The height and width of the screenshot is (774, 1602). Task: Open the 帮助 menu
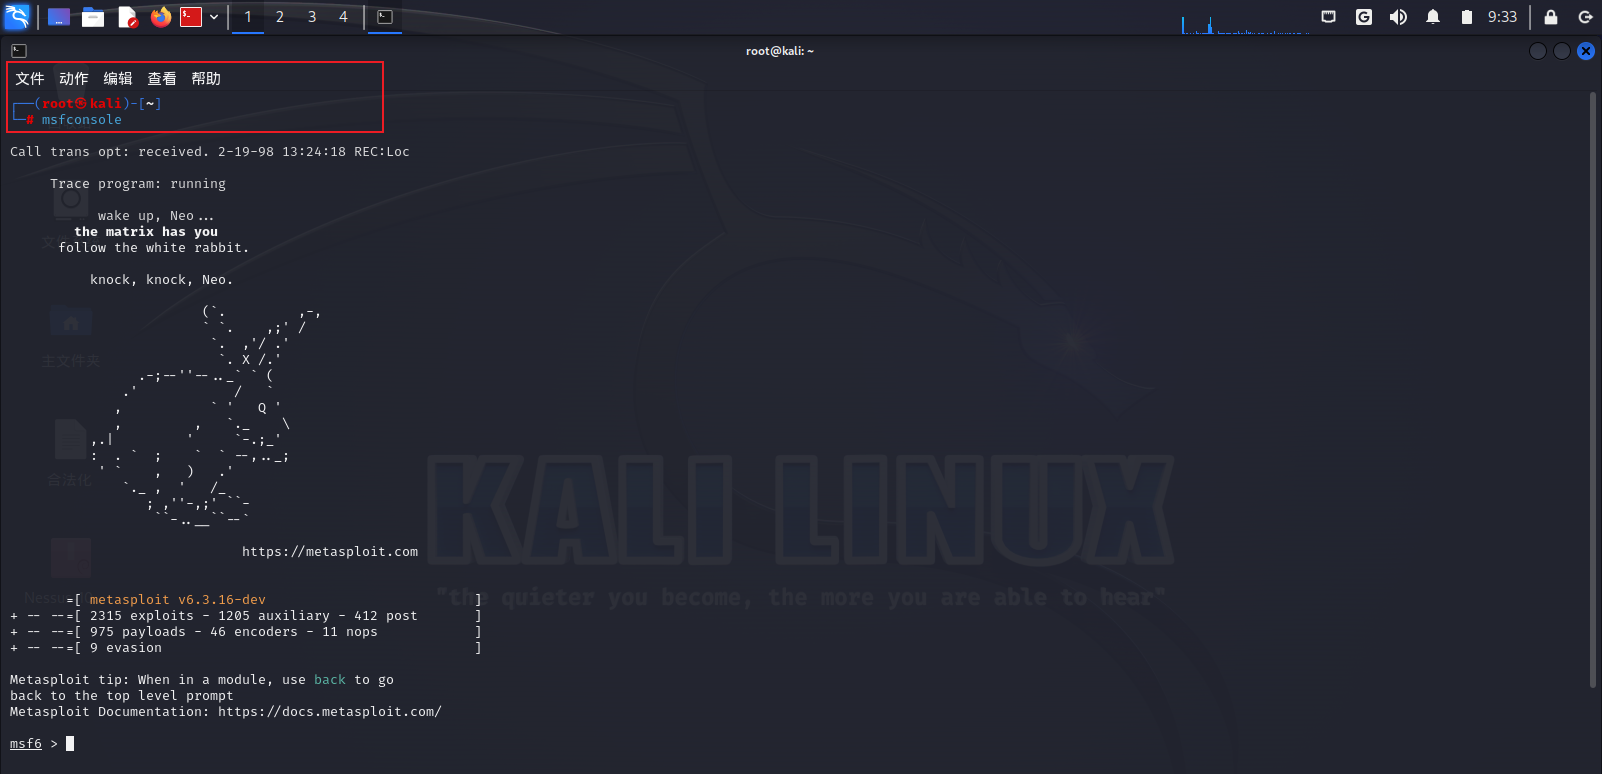pos(206,79)
